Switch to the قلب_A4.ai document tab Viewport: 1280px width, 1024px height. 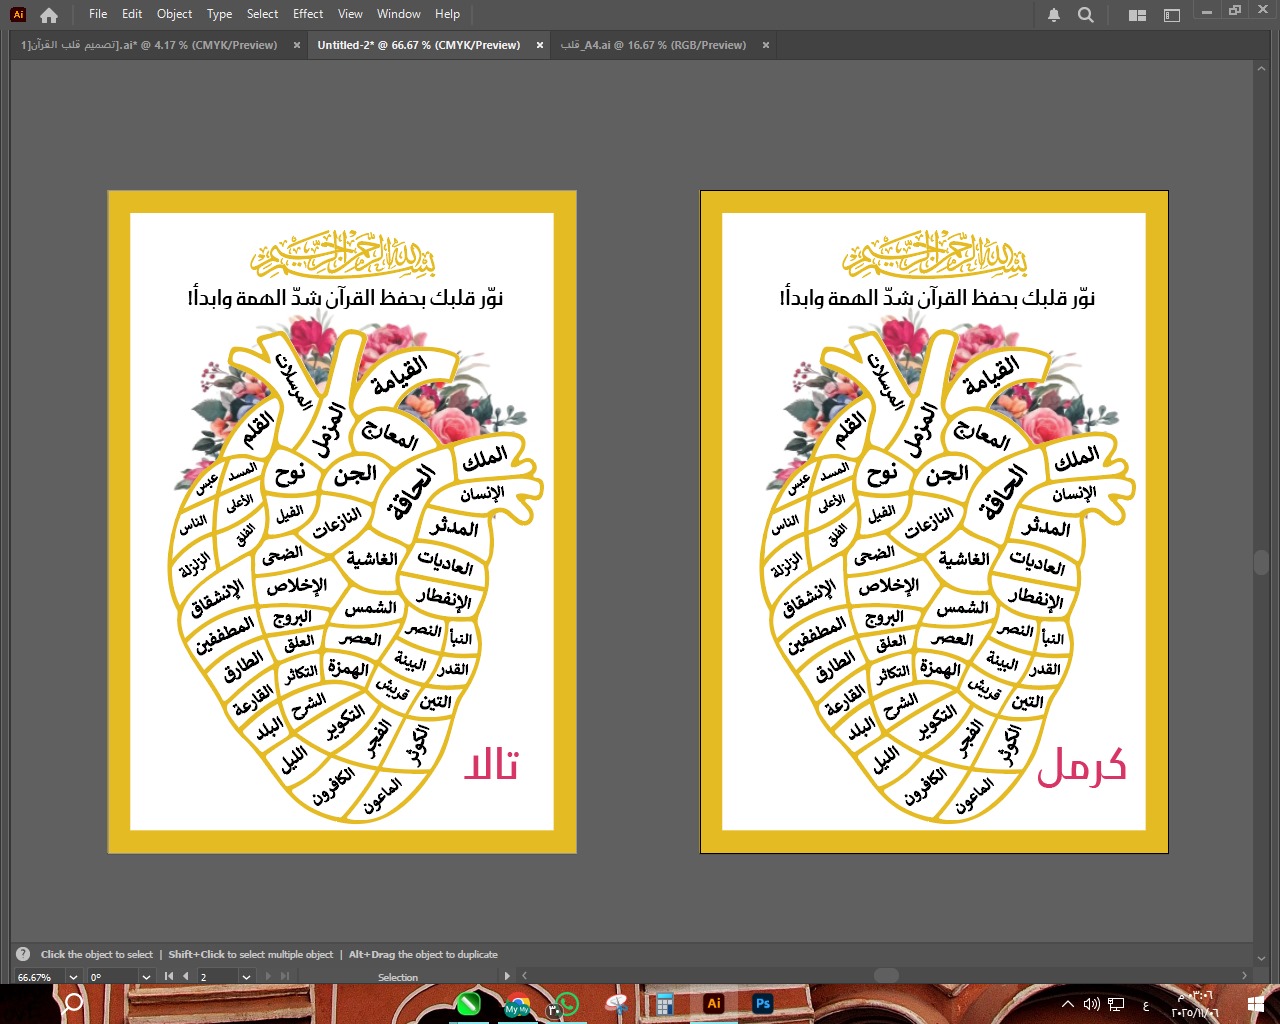(x=653, y=45)
